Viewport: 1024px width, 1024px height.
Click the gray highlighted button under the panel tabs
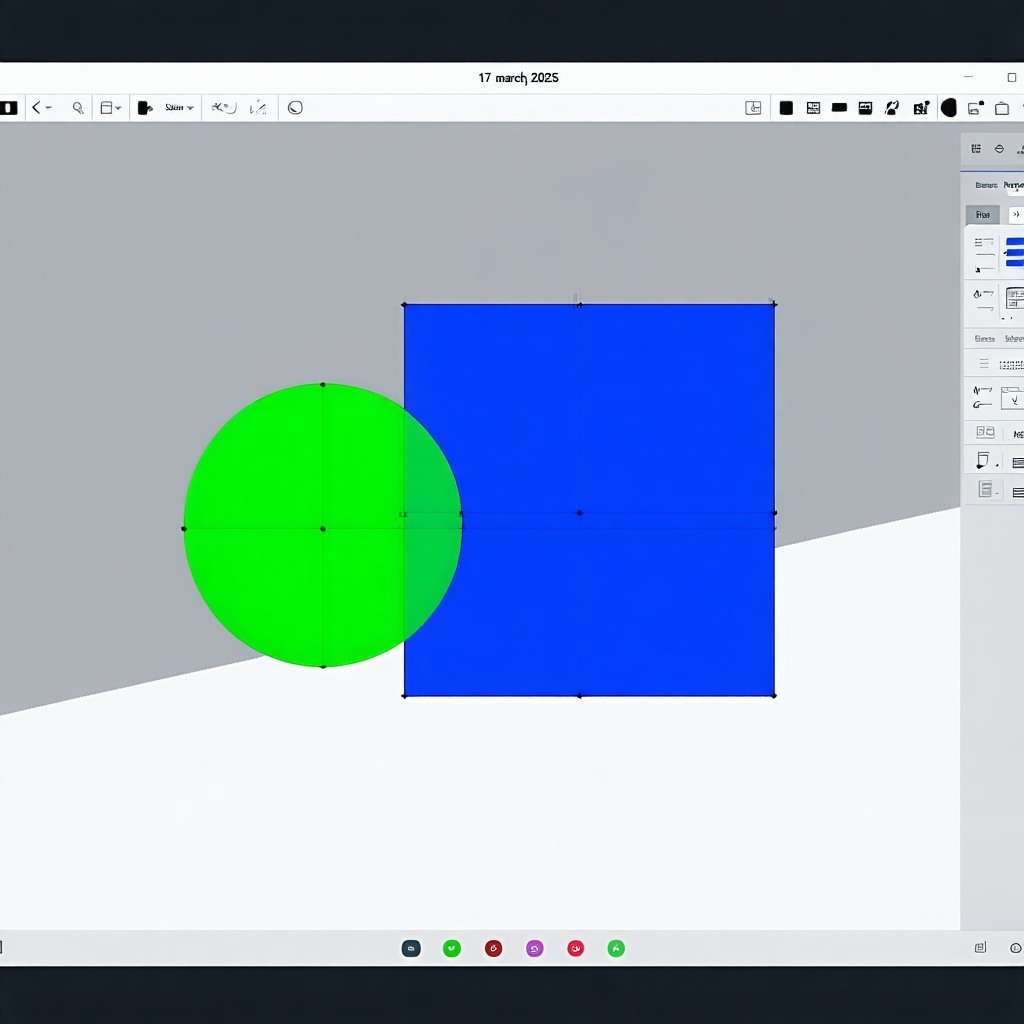pos(982,215)
